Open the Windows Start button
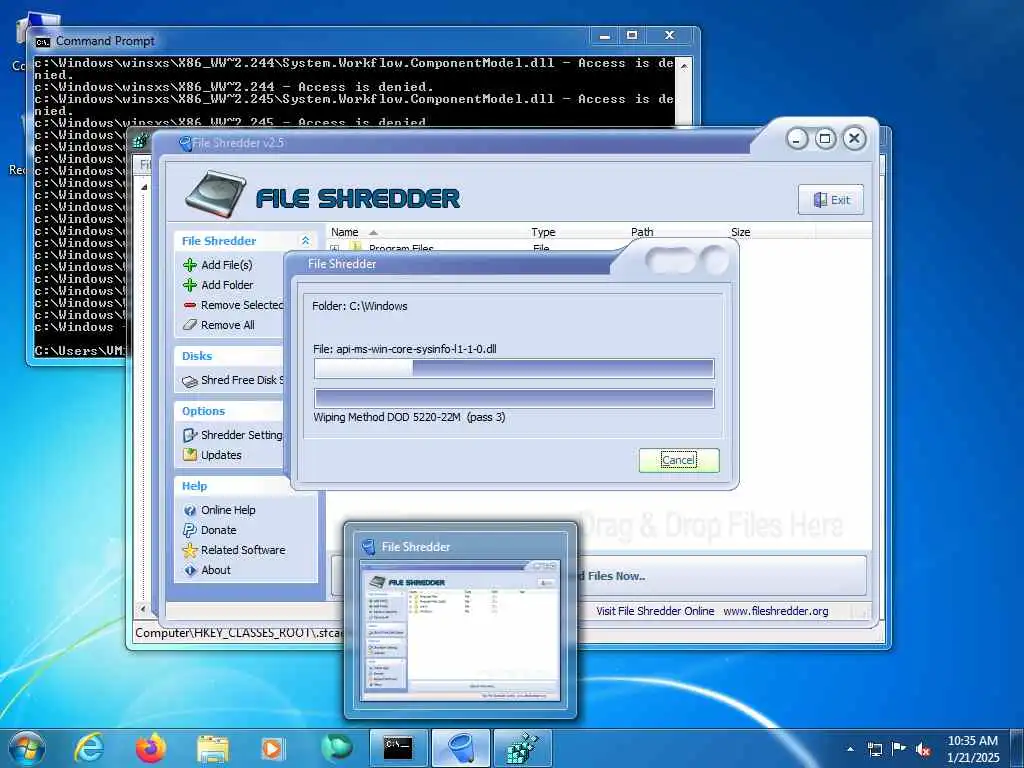1024x768 pixels. tap(27, 748)
